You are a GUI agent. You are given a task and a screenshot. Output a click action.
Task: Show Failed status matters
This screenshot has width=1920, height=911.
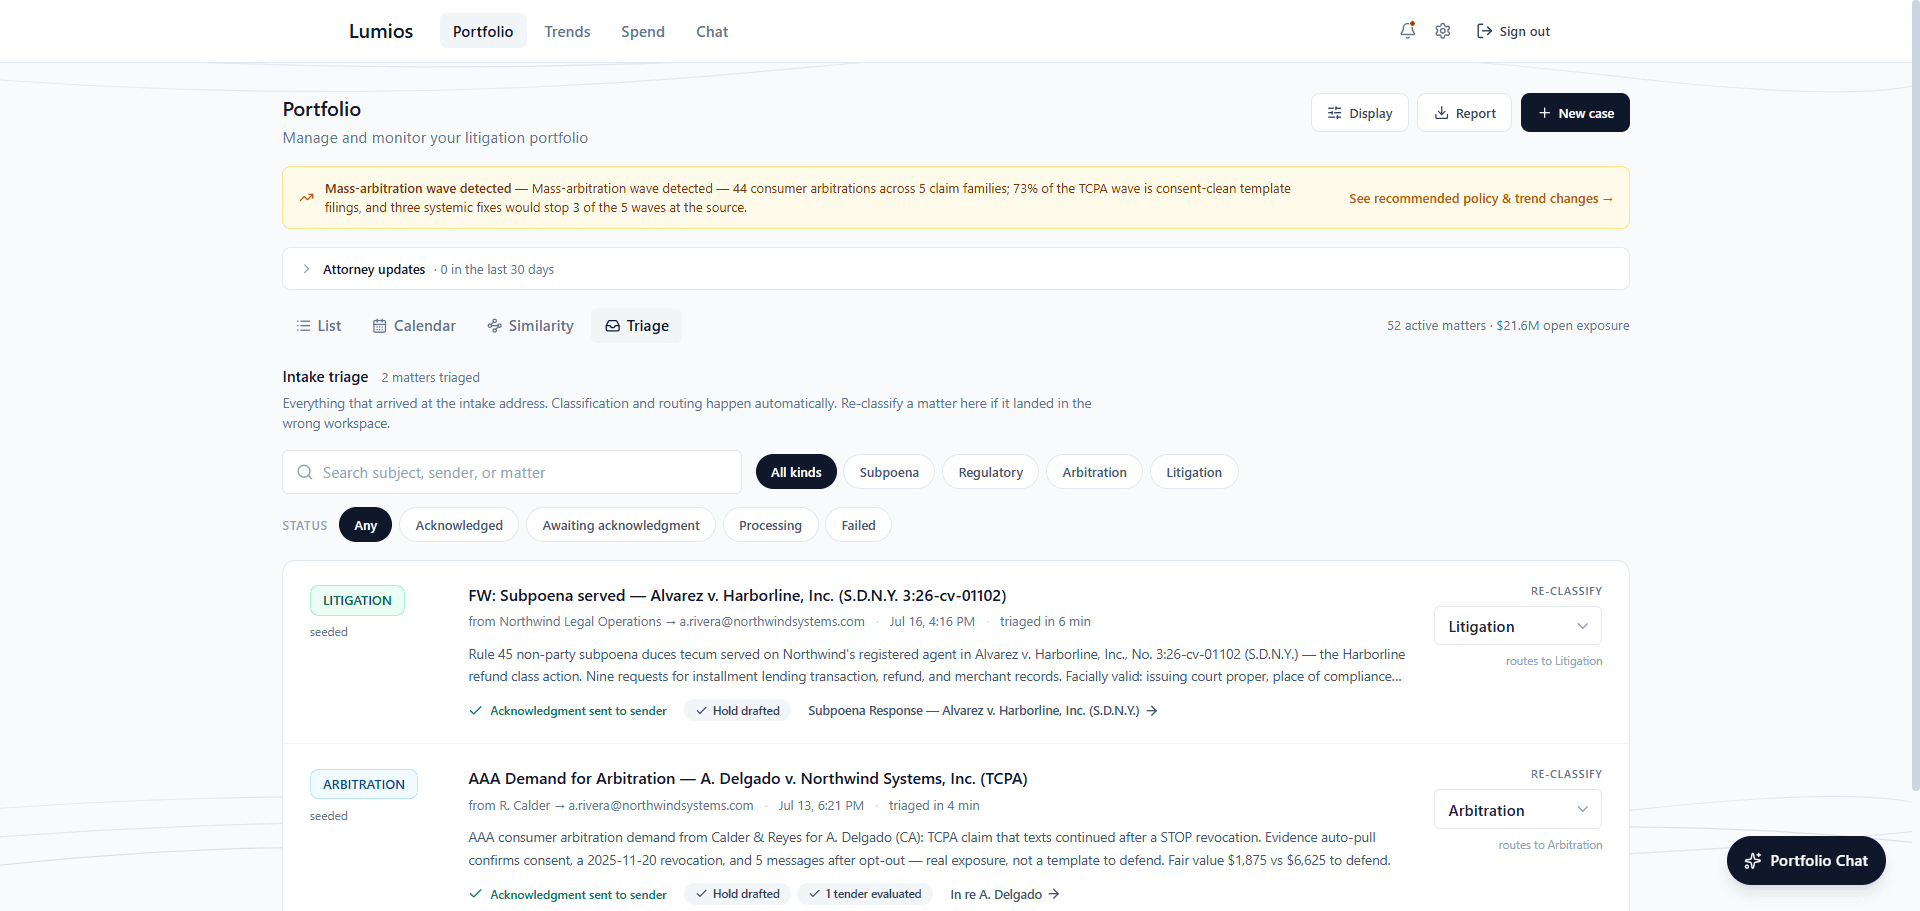(x=858, y=525)
